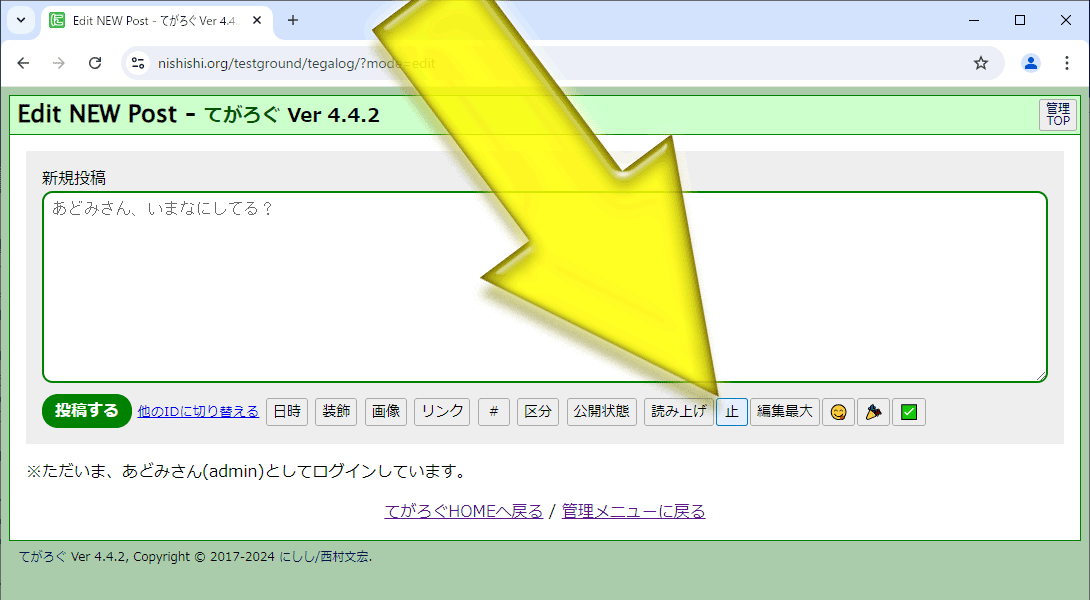Select the Edit NEW Post tab
Screen dimensions: 1090x600
(156, 21)
